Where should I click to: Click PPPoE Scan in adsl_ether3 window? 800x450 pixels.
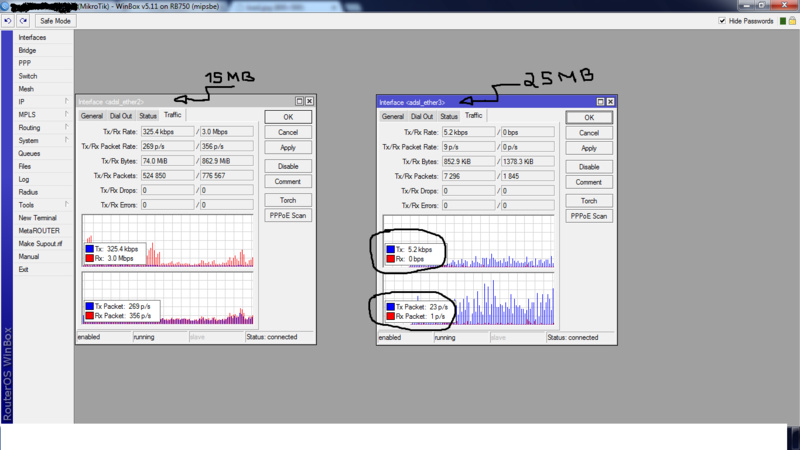coord(589,216)
